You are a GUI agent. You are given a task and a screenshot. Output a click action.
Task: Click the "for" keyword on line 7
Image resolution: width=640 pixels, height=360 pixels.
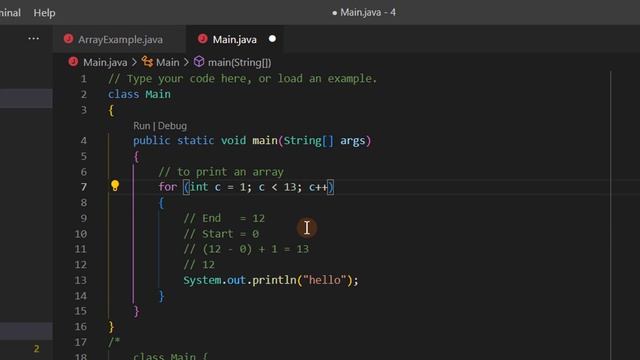pos(167,187)
